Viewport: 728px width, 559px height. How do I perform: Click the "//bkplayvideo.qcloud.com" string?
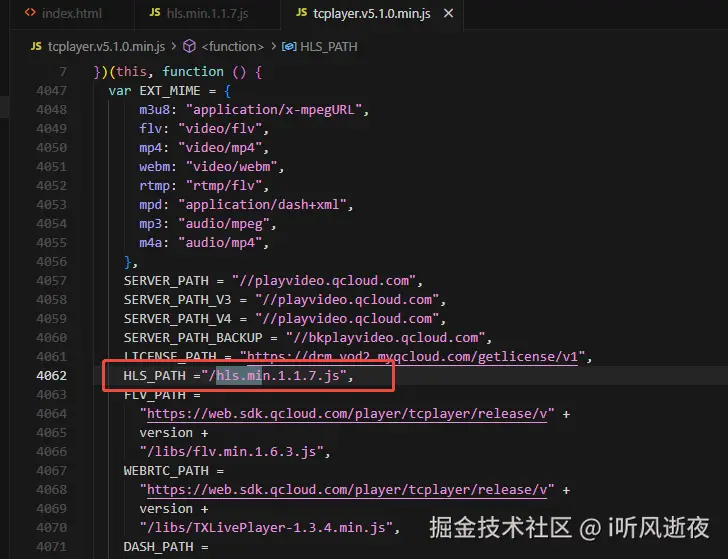[385, 338]
